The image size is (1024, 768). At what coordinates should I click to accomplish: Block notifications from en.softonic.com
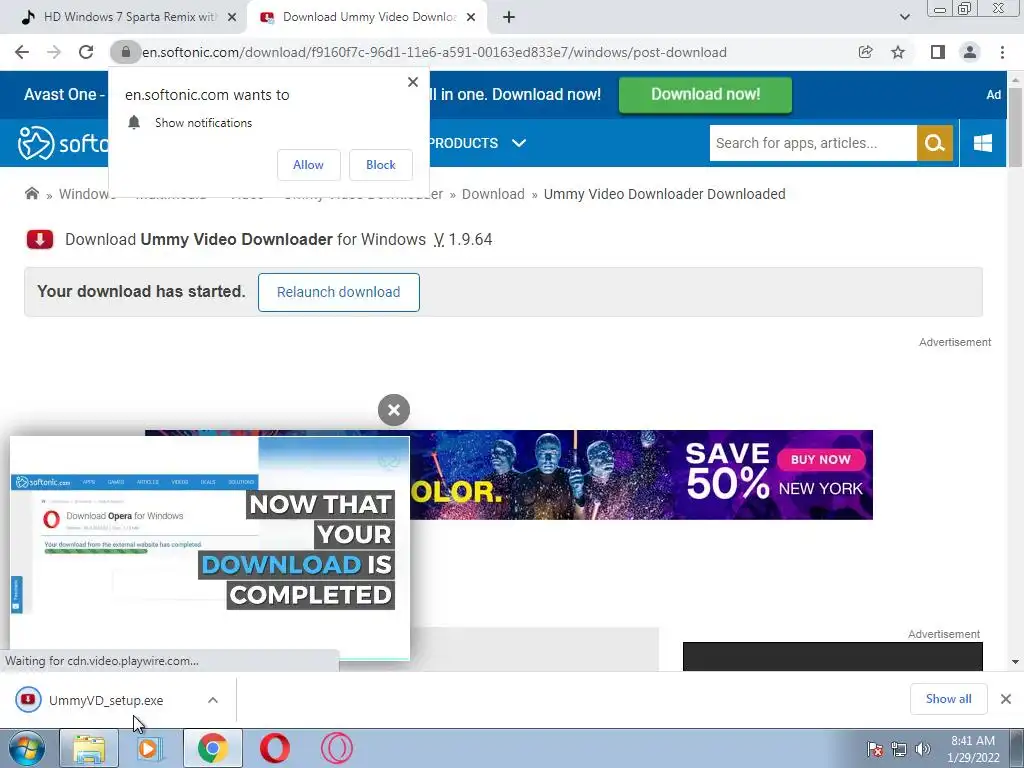(x=381, y=165)
